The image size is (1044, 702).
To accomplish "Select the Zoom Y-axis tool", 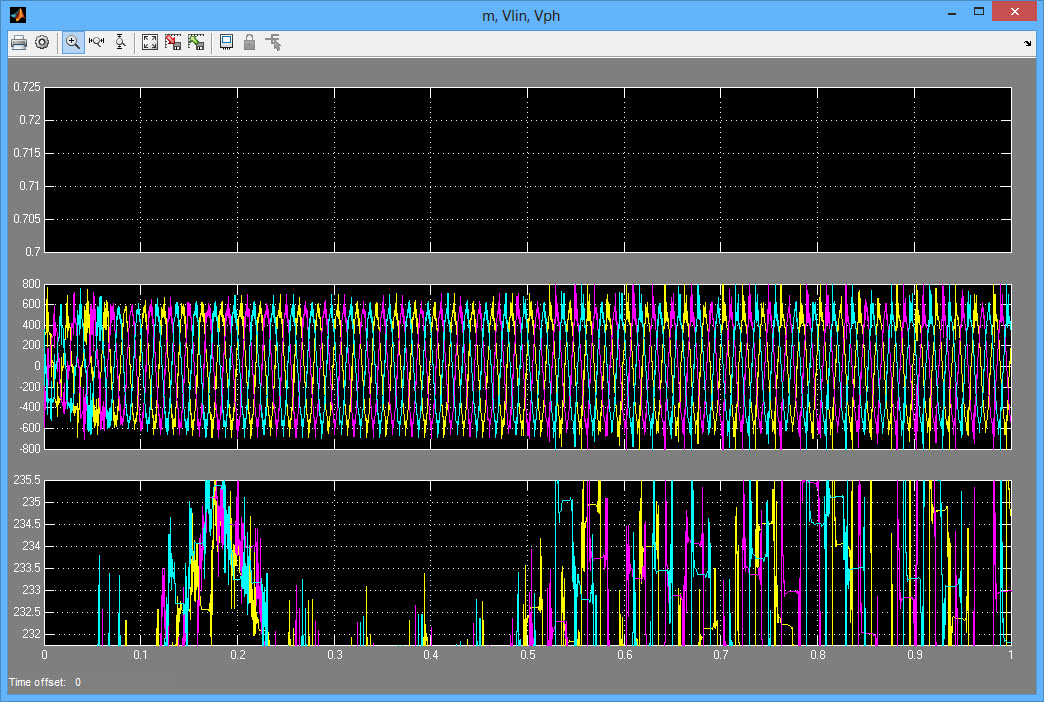I will [120, 42].
